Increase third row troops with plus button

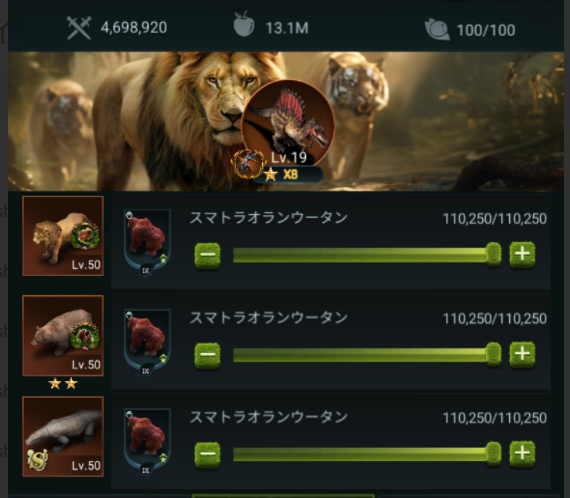pyautogui.click(x=522, y=454)
